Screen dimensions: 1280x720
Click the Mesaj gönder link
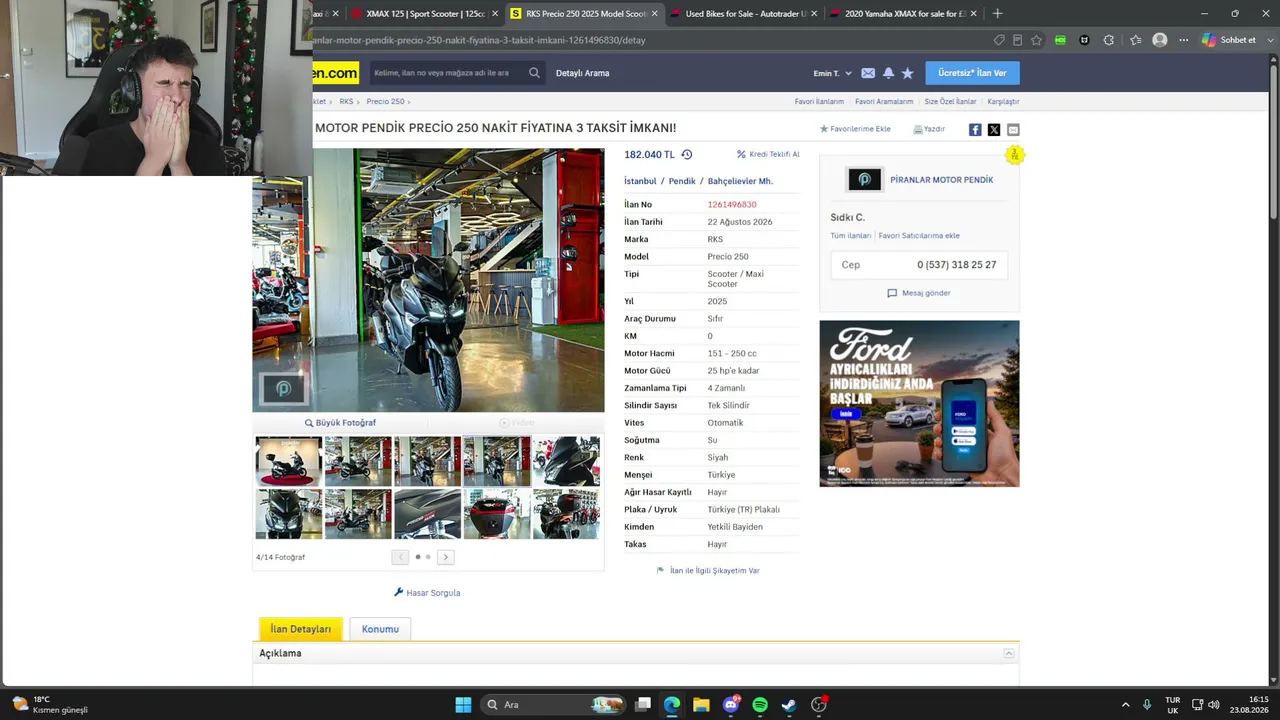click(x=919, y=293)
